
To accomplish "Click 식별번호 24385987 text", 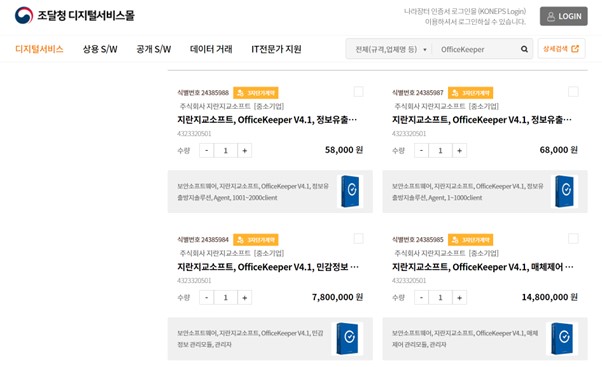I will pos(417,93).
